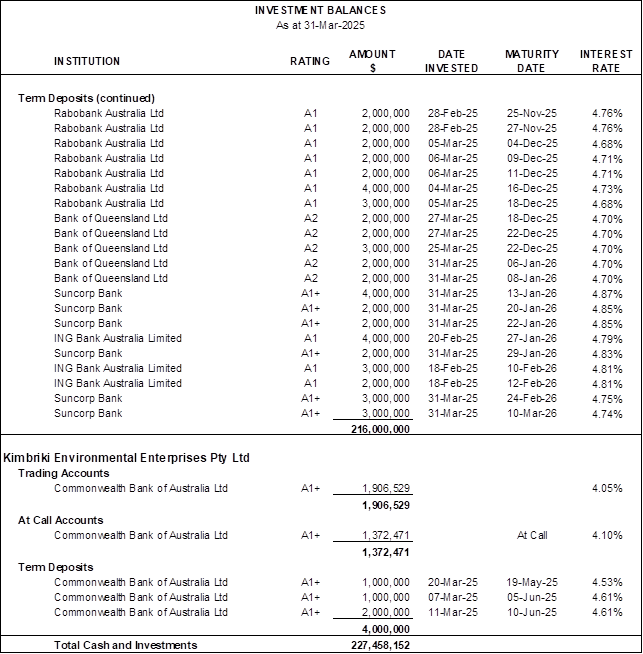Image resolution: width=643 pixels, height=654 pixels.
Task: Select the 4.75% interest rate
Action: [x=607, y=400]
